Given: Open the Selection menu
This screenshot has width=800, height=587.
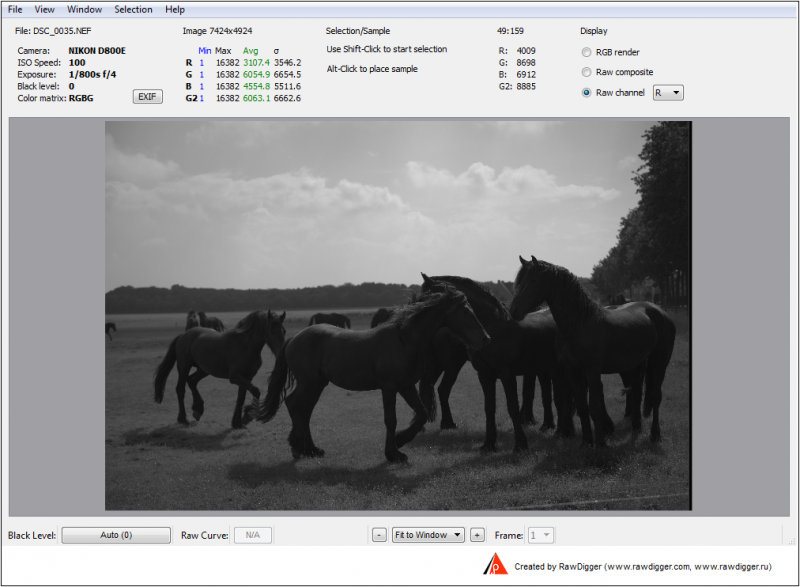Looking at the screenshot, I should (x=133, y=9).
